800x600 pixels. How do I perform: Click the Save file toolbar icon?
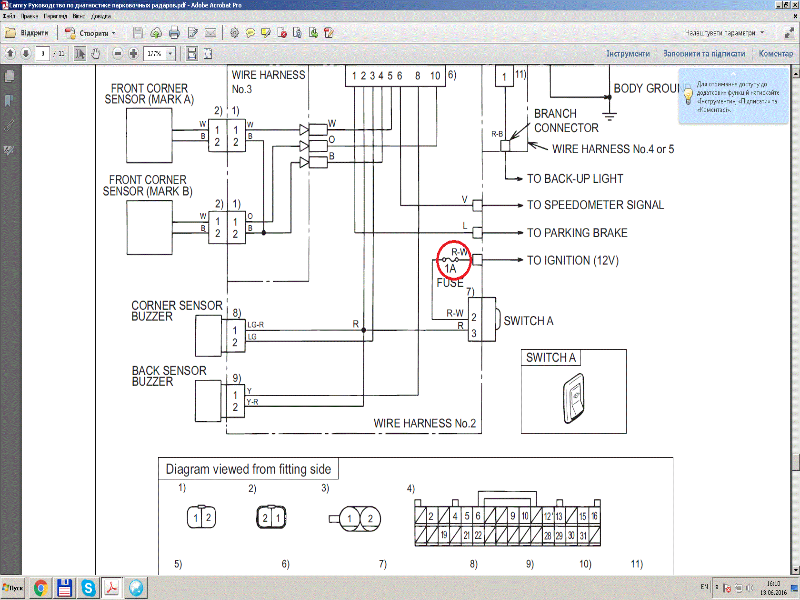pyautogui.click(x=138, y=32)
